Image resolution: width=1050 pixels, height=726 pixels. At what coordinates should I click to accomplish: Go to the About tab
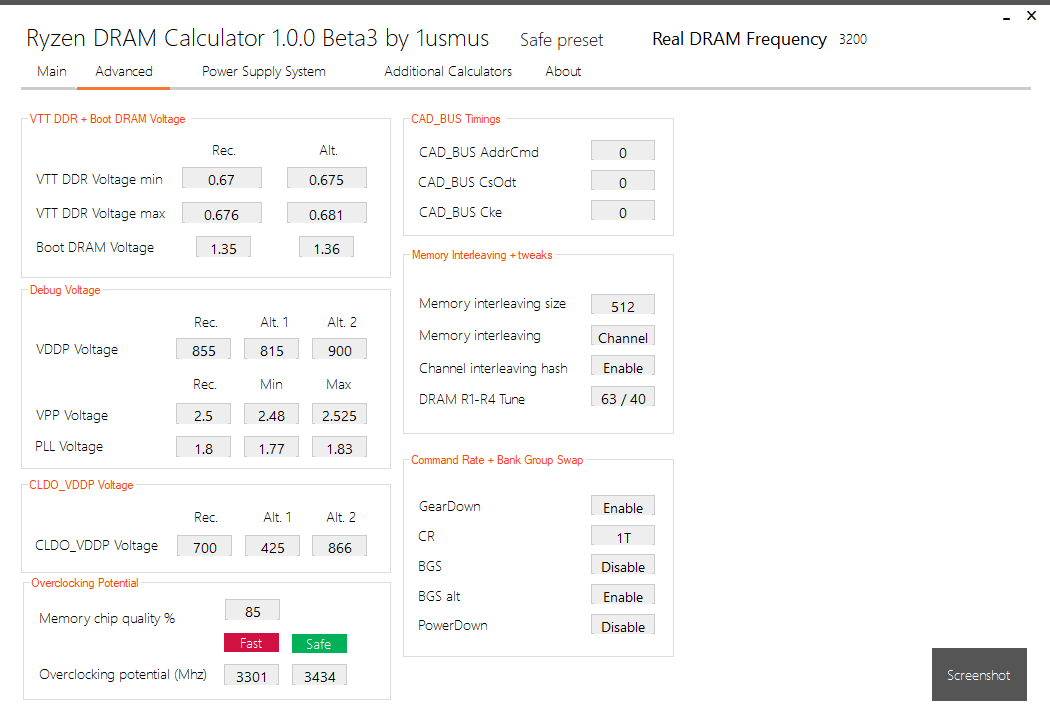point(563,72)
